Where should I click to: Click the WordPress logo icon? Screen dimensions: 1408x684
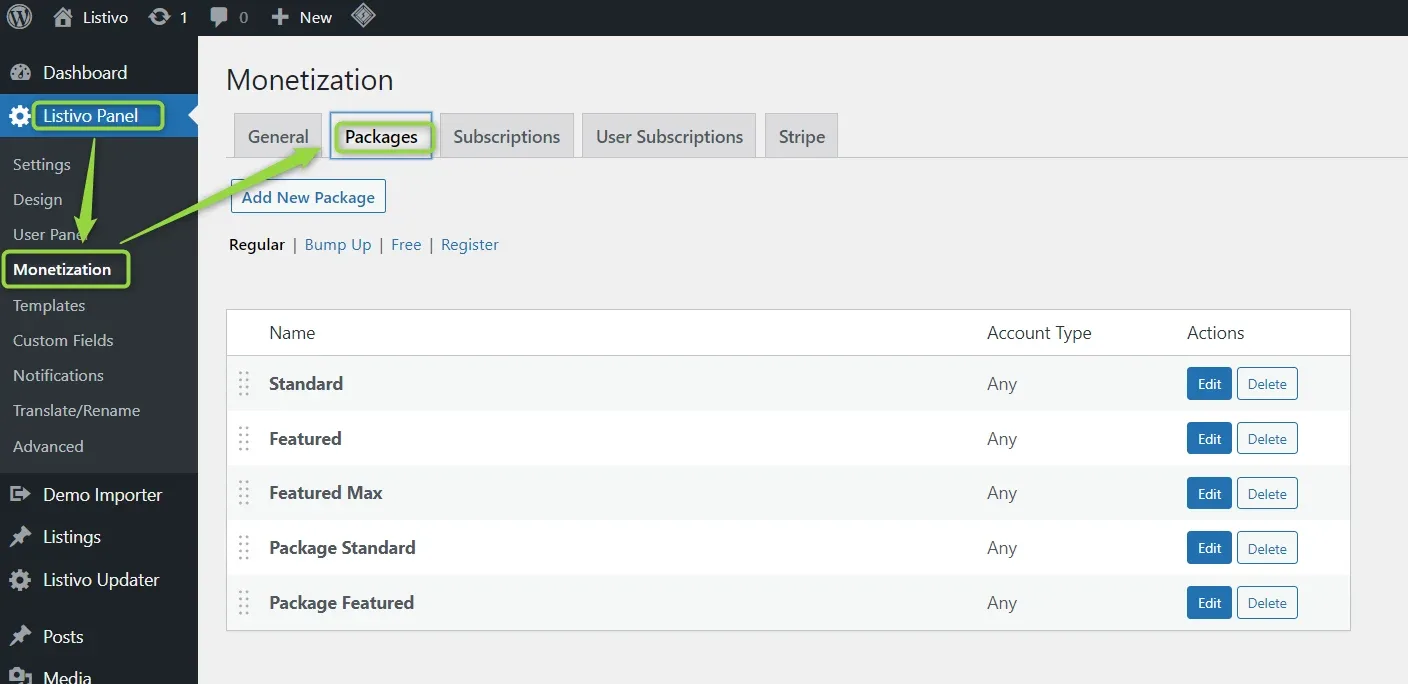pos(19,17)
